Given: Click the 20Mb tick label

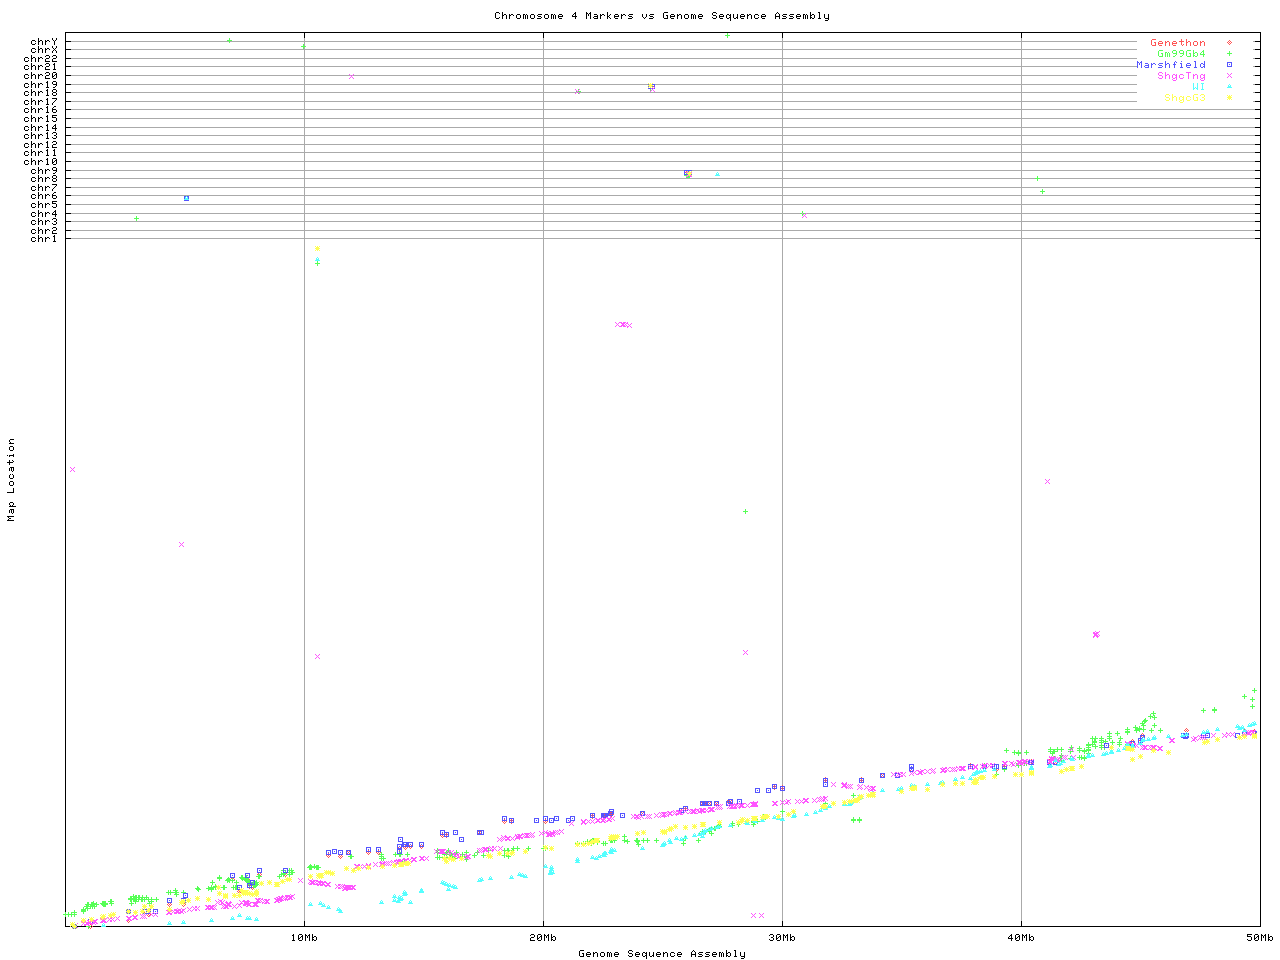Looking at the screenshot, I should click(x=543, y=937).
